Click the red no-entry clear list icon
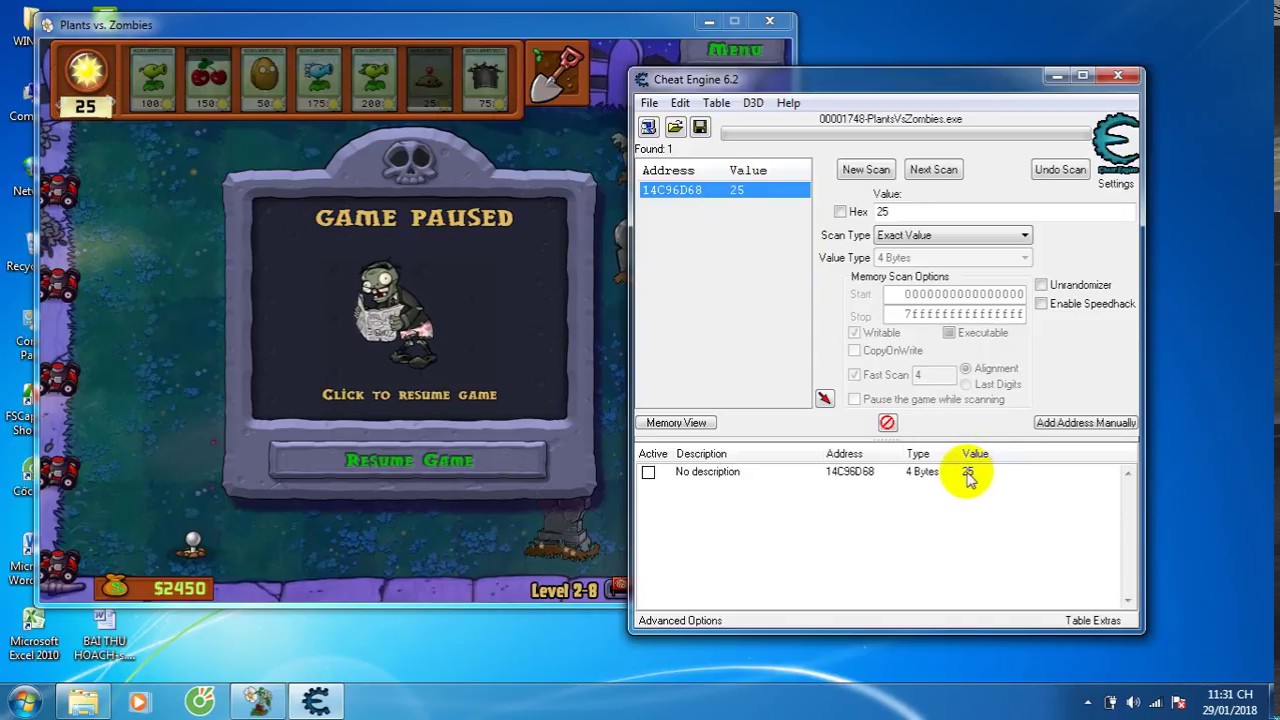The width and height of the screenshot is (1280, 720). 887,423
